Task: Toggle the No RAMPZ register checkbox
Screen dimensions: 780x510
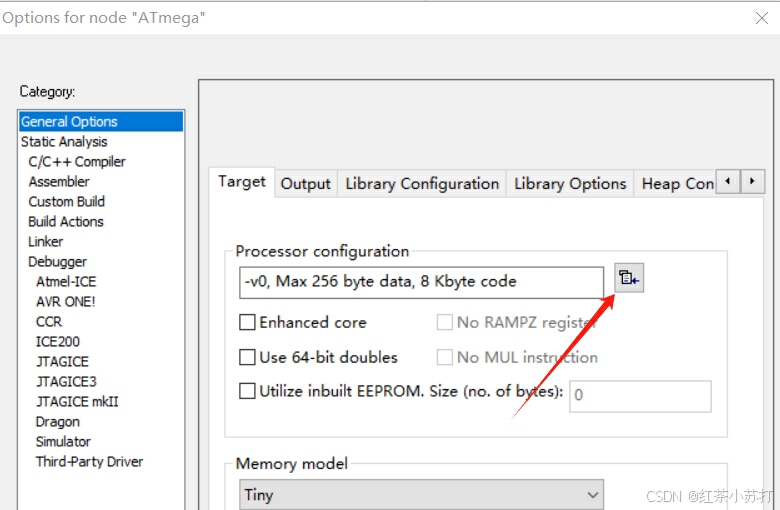Action: point(444,322)
